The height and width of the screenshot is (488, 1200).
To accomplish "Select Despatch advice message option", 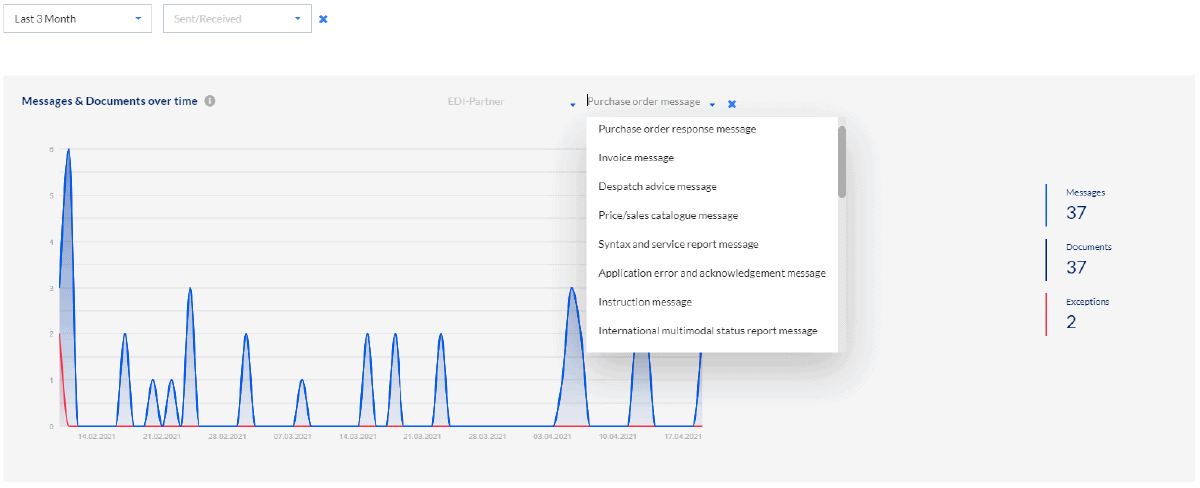I will [657, 187].
